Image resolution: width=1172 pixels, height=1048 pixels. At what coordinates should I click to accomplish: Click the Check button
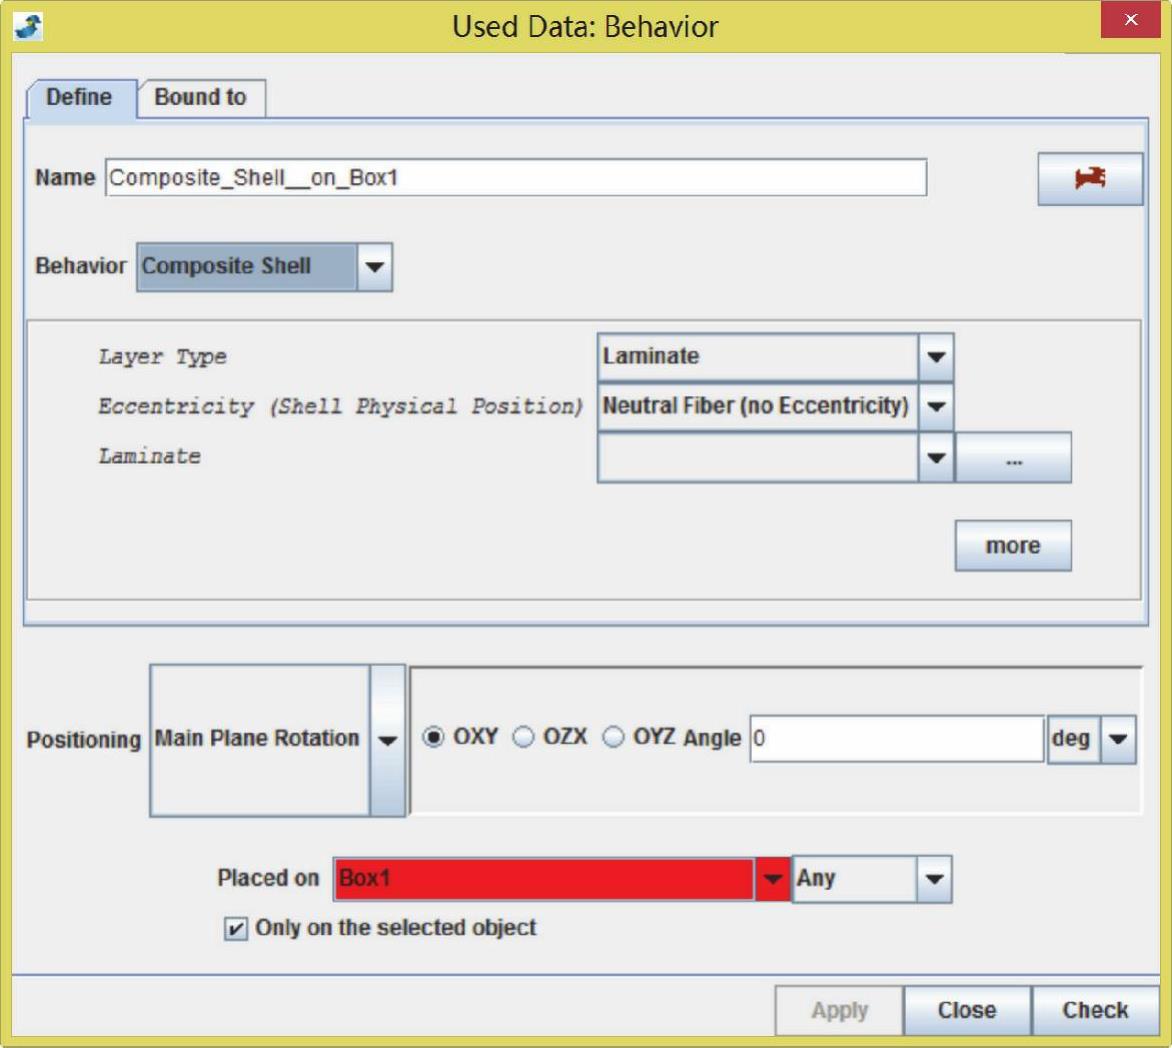click(1095, 1010)
